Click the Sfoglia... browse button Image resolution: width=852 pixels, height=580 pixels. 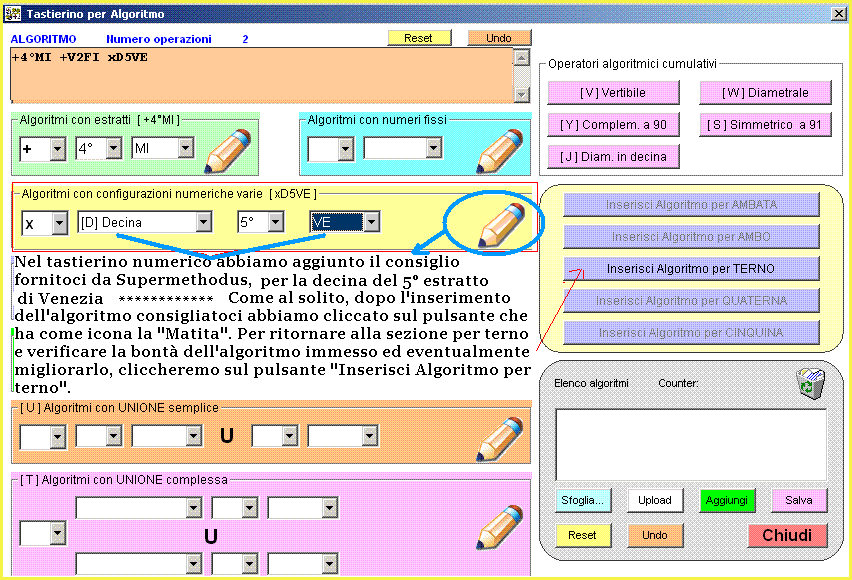(583, 501)
